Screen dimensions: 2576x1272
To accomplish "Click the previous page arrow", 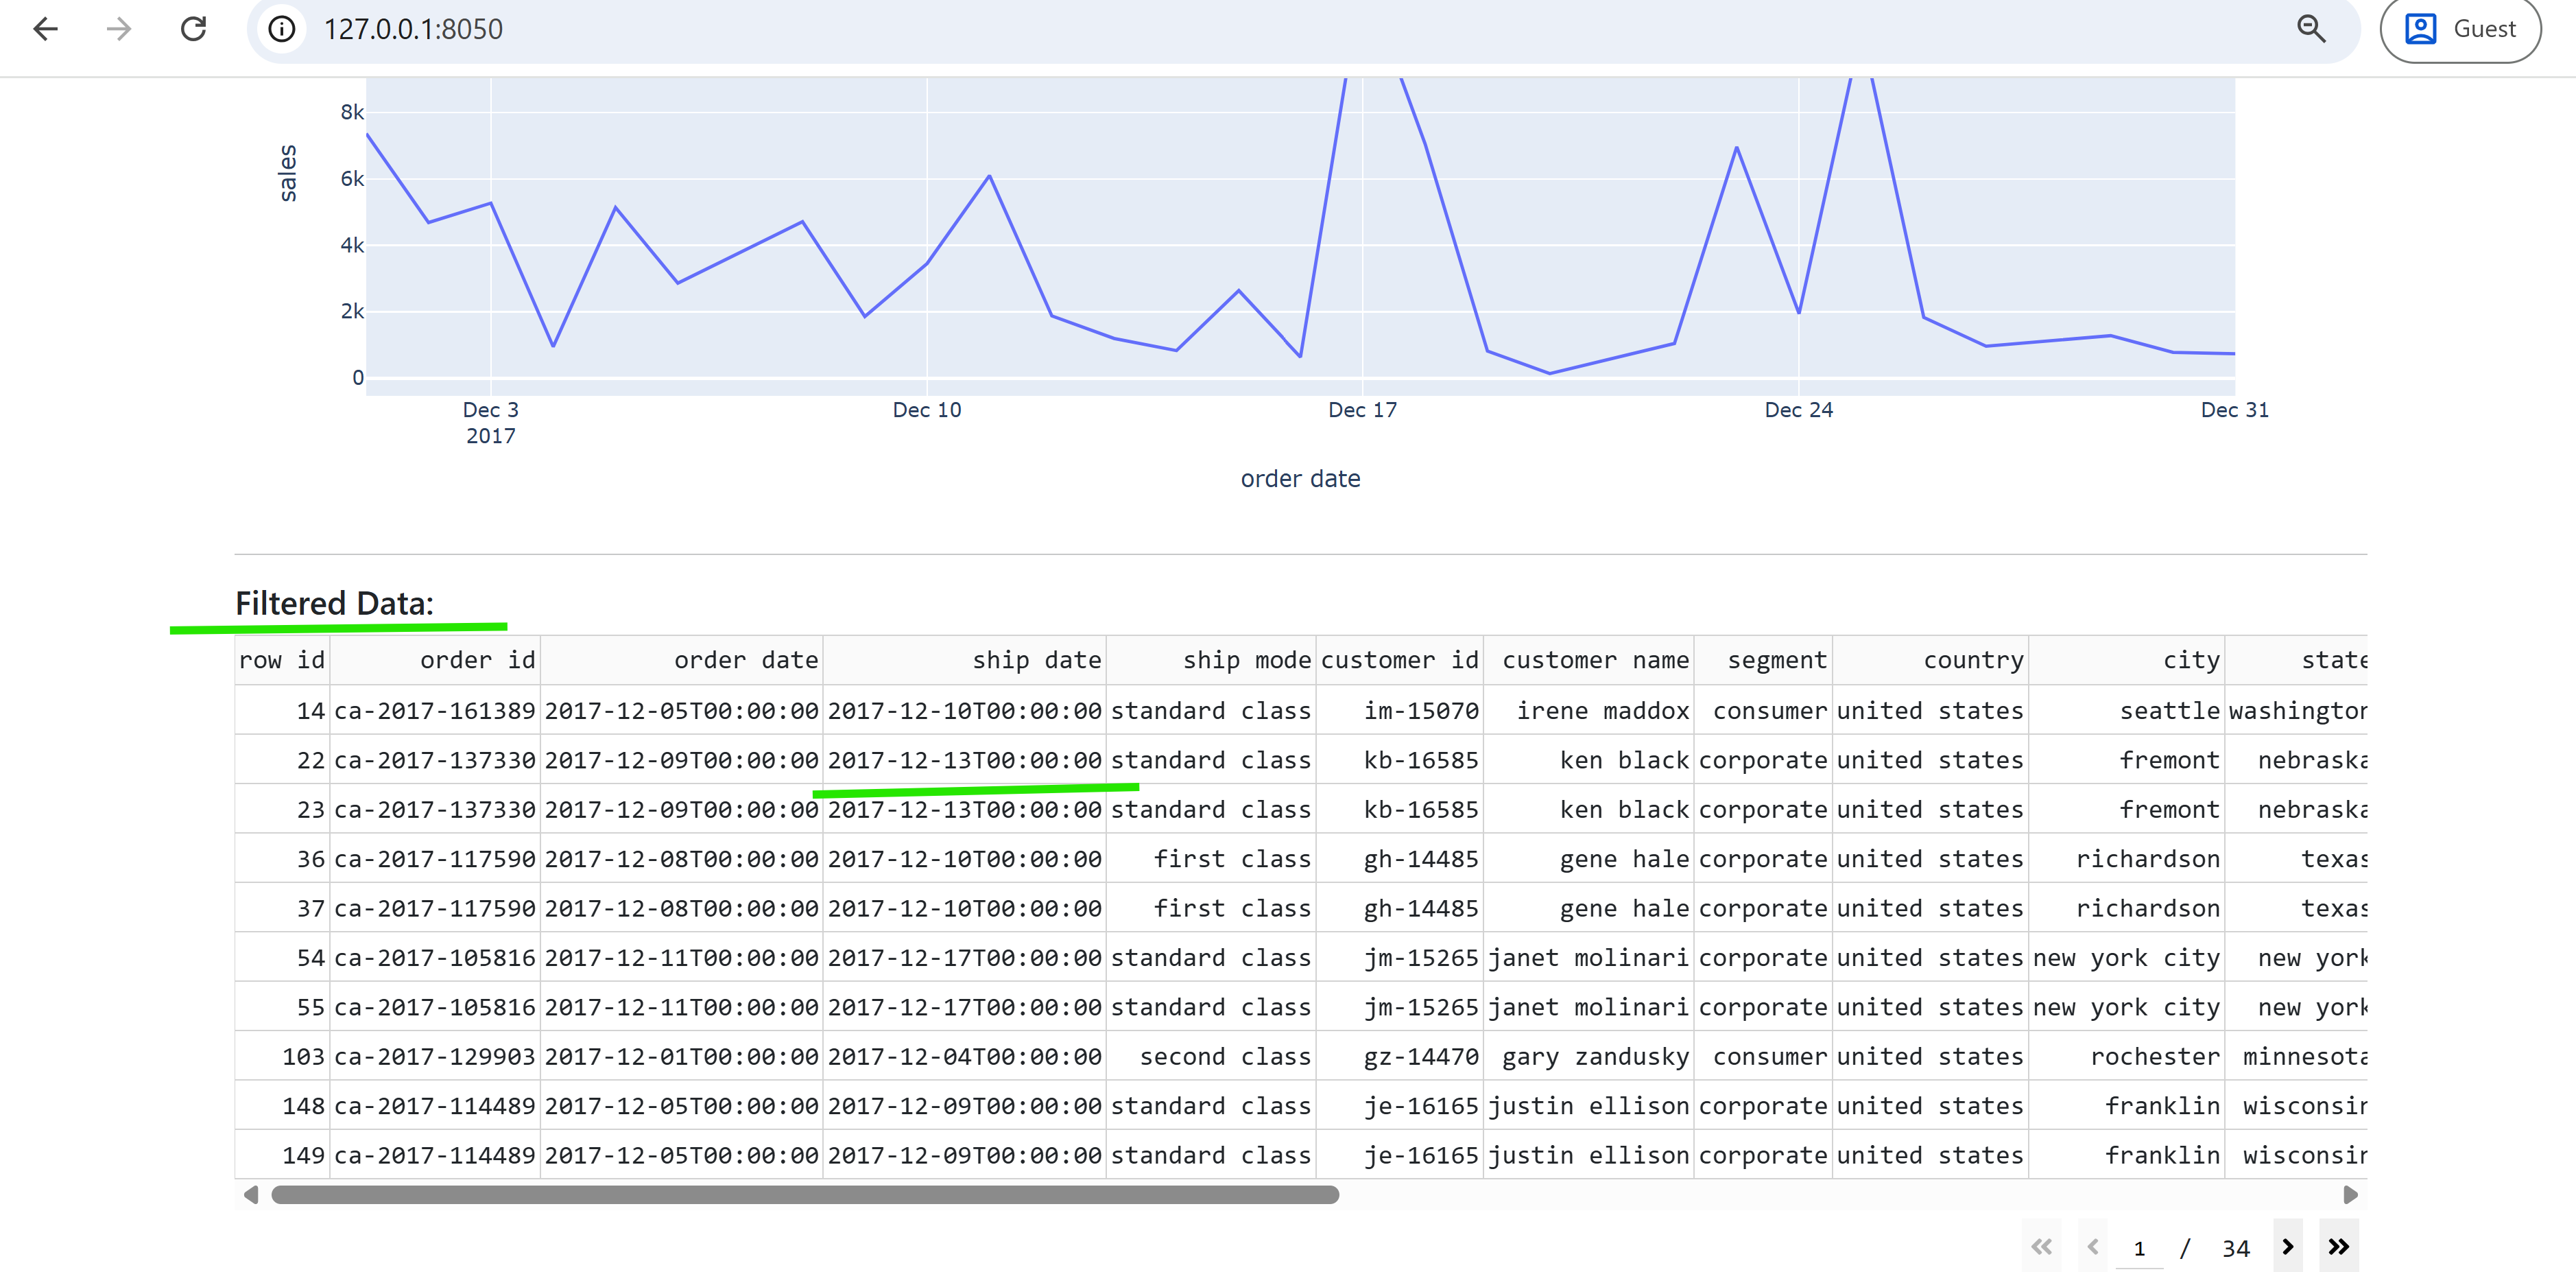I will 2092,1246.
